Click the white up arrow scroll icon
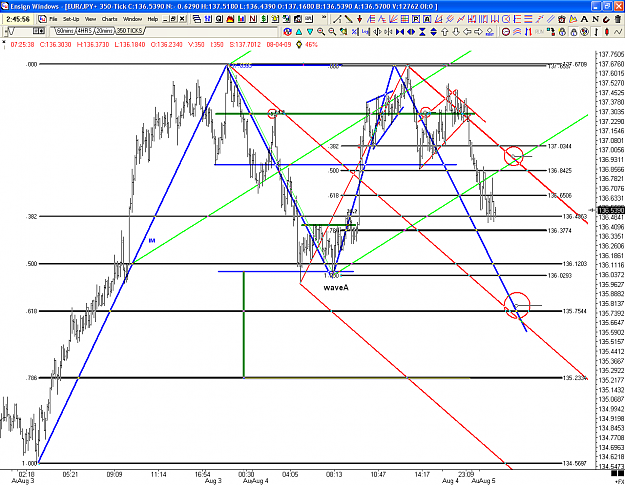The height and width of the screenshot is (485, 625). click(444, 31)
